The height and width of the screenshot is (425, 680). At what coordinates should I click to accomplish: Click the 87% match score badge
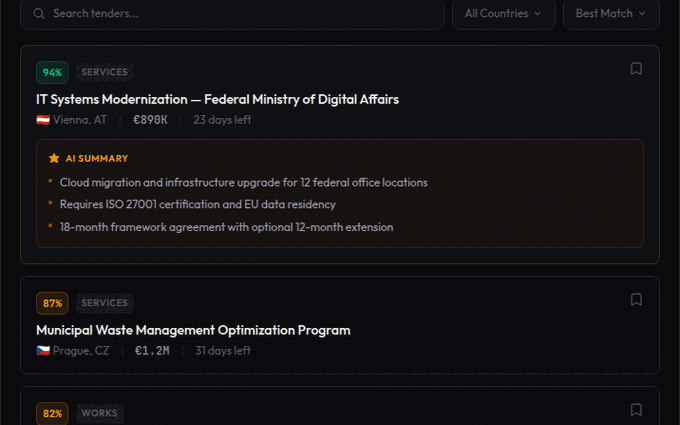[52, 303]
